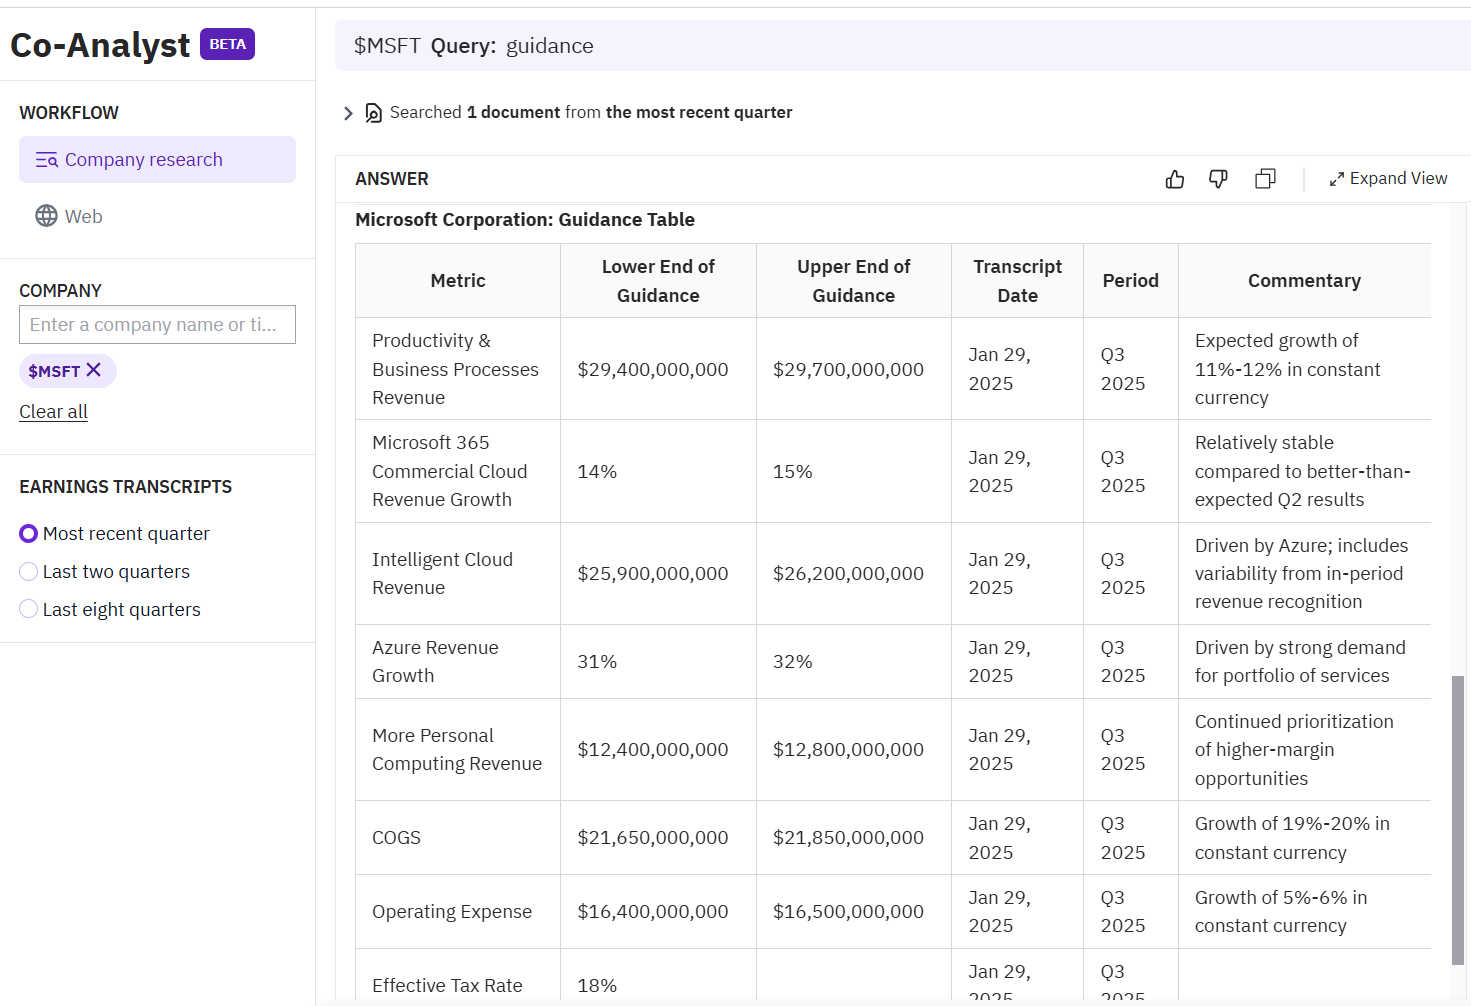Click the globe icon beside Web
Viewport: 1471px width, 1006px height.
pos(46,216)
